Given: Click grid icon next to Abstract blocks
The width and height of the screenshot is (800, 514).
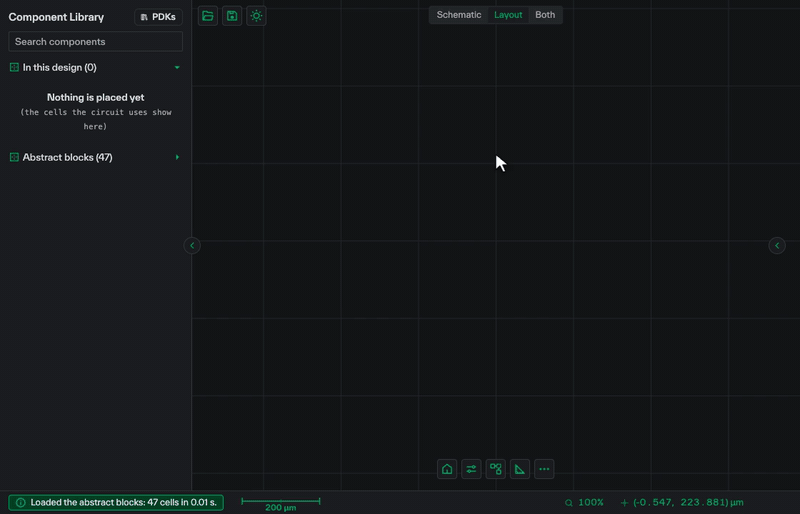Looking at the screenshot, I should [14, 157].
